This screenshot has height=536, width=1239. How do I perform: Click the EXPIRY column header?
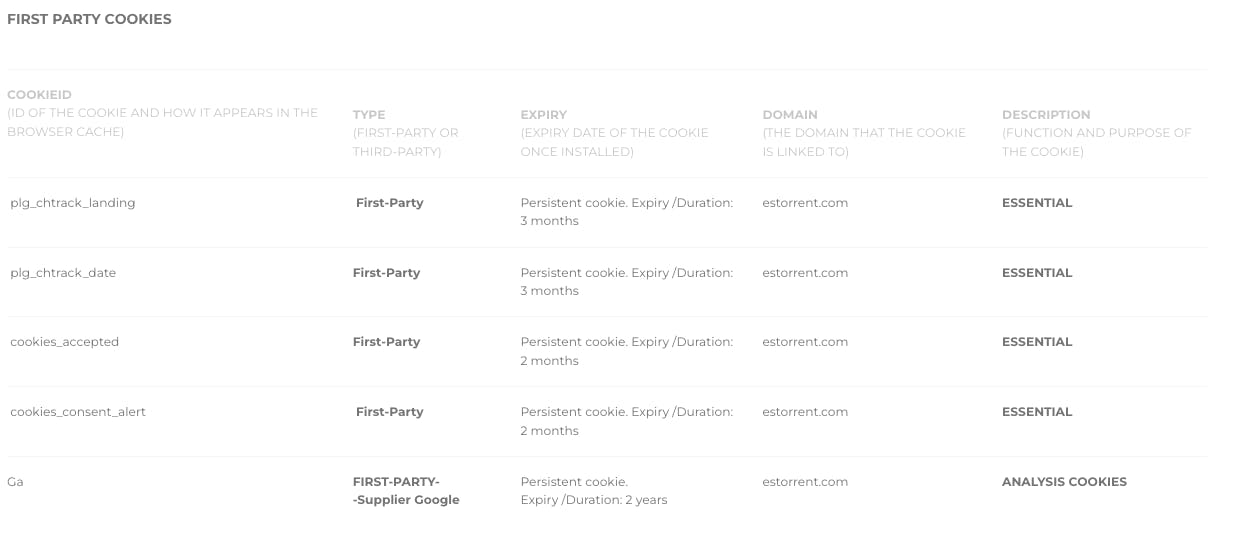pos(543,115)
